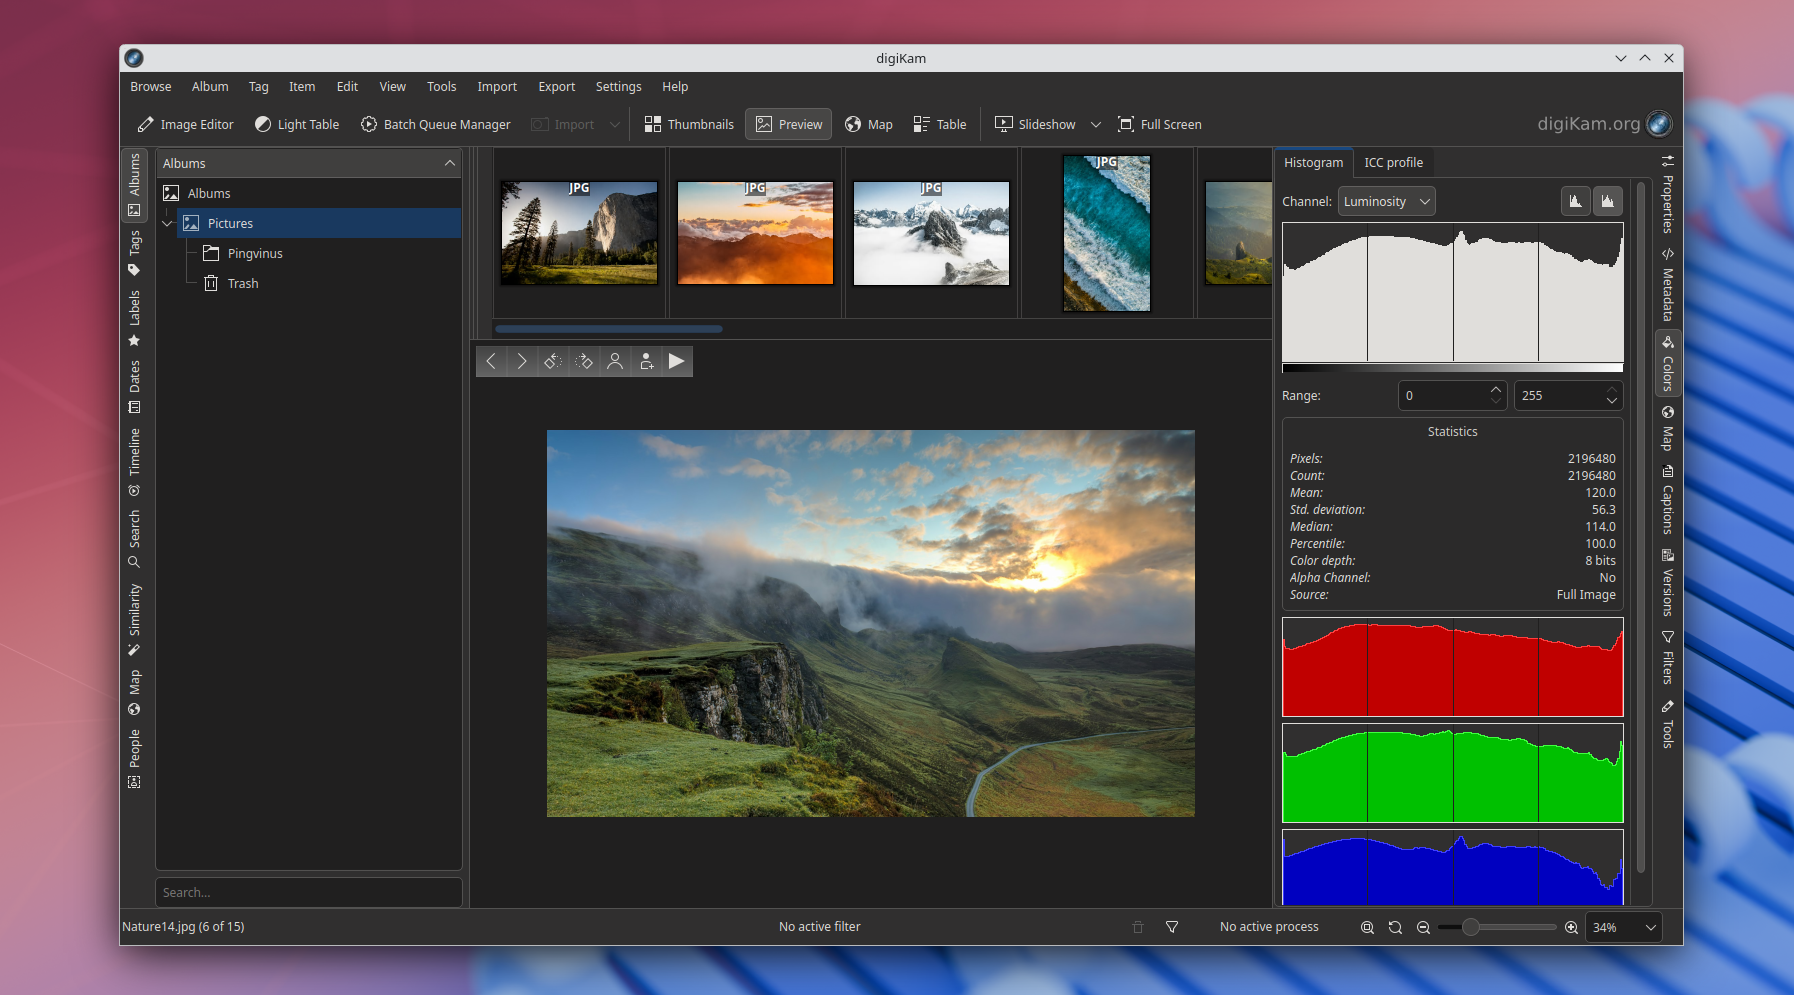Set histogram to linear scale
Screen dimensions: 1794x995
1576,201
